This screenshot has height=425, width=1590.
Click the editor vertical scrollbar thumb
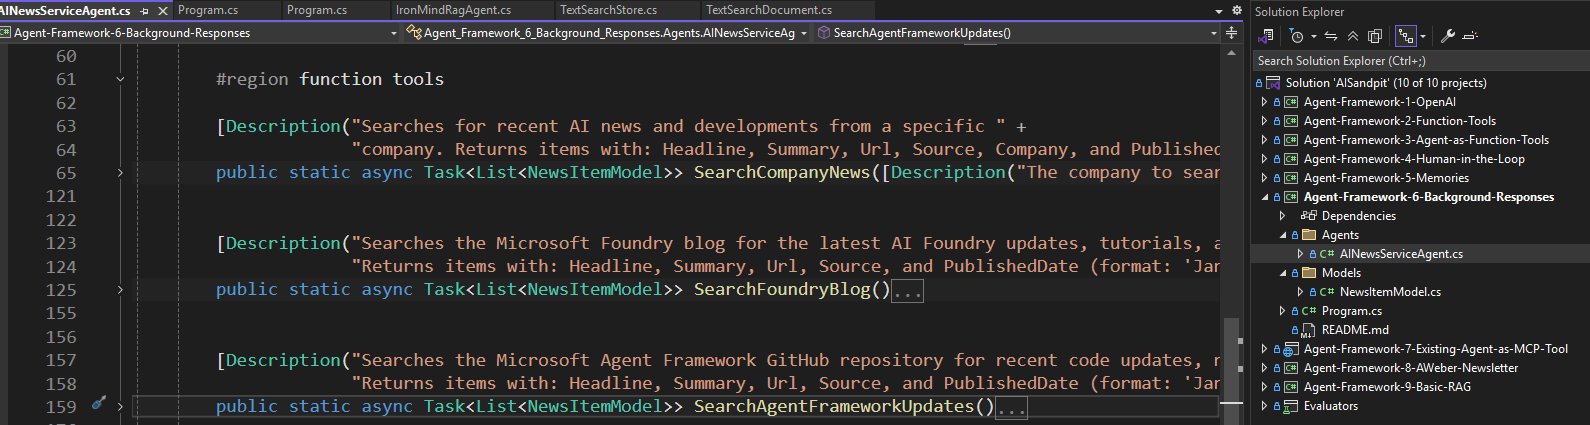[1232, 360]
